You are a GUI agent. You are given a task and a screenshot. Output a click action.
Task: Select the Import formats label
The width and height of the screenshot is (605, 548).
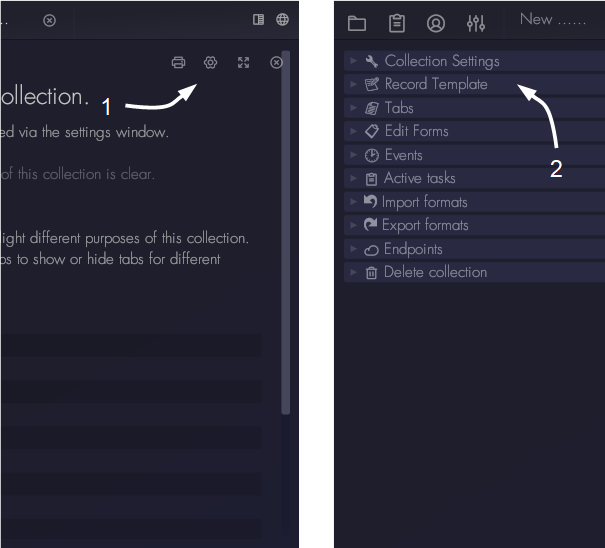point(424,202)
